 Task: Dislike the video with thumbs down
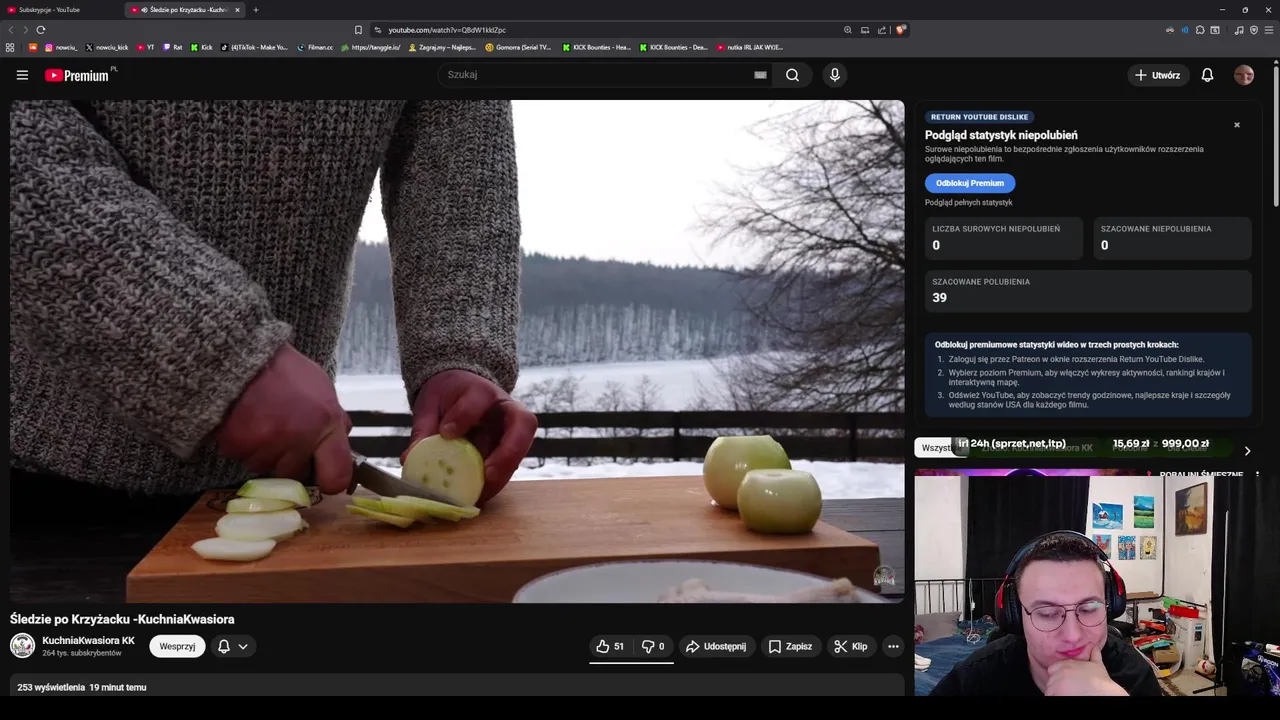(x=653, y=647)
